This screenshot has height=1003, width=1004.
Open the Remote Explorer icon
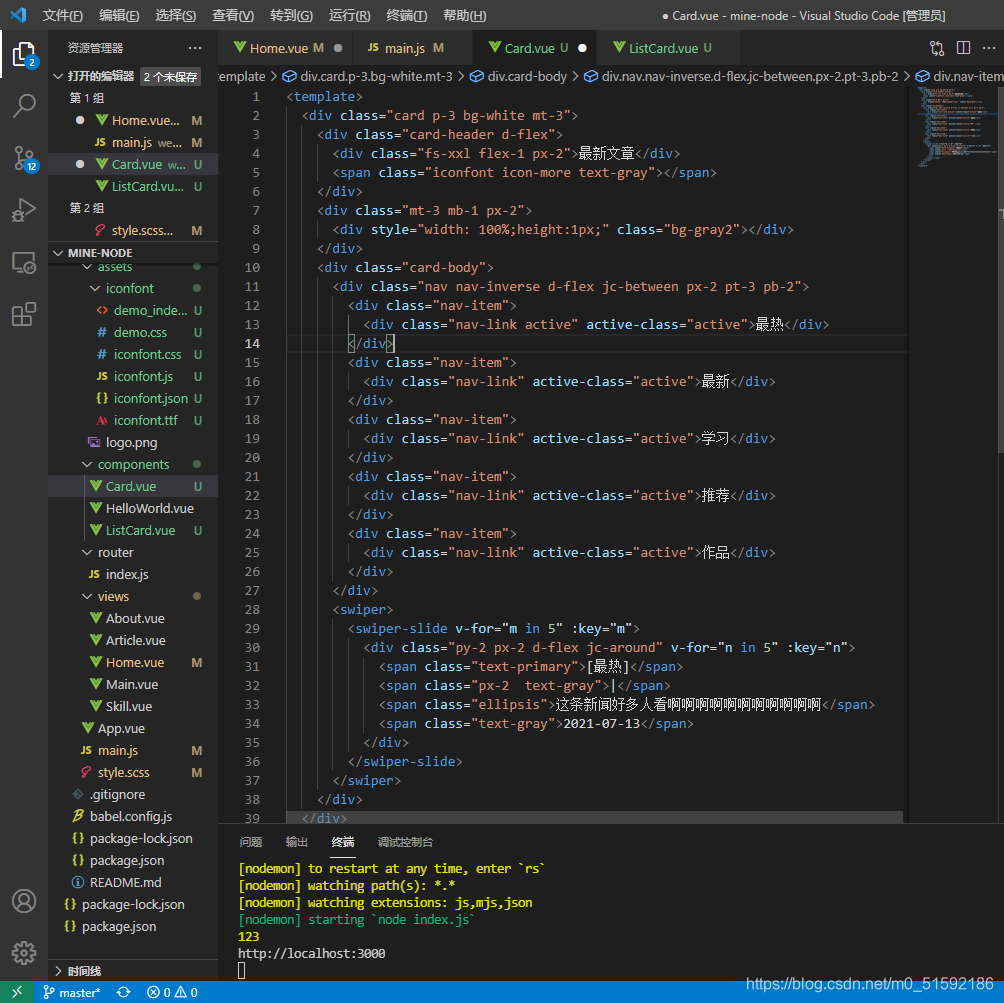tap(24, 263)
